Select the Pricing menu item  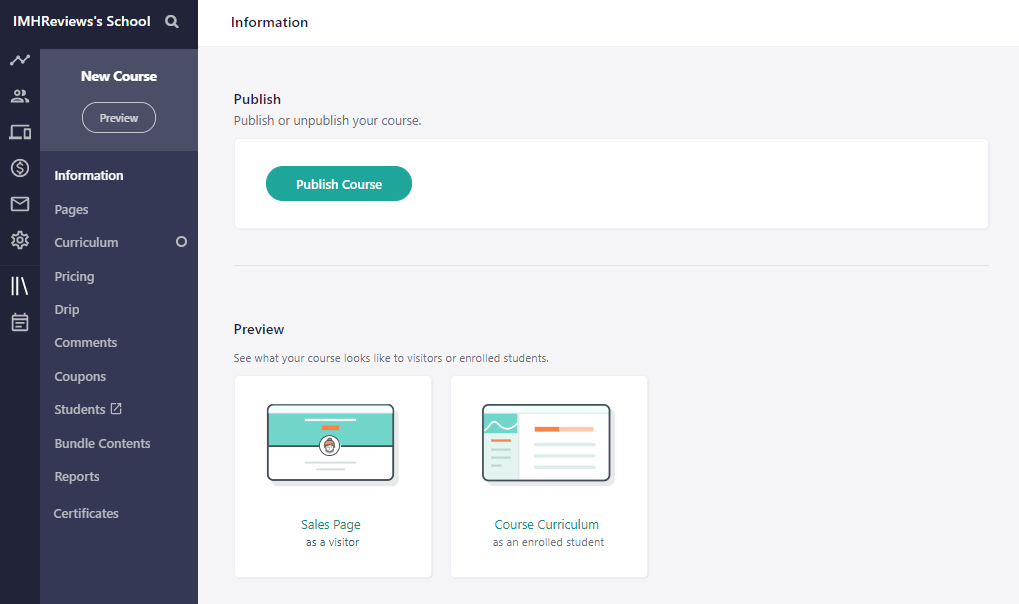point(75,276)
